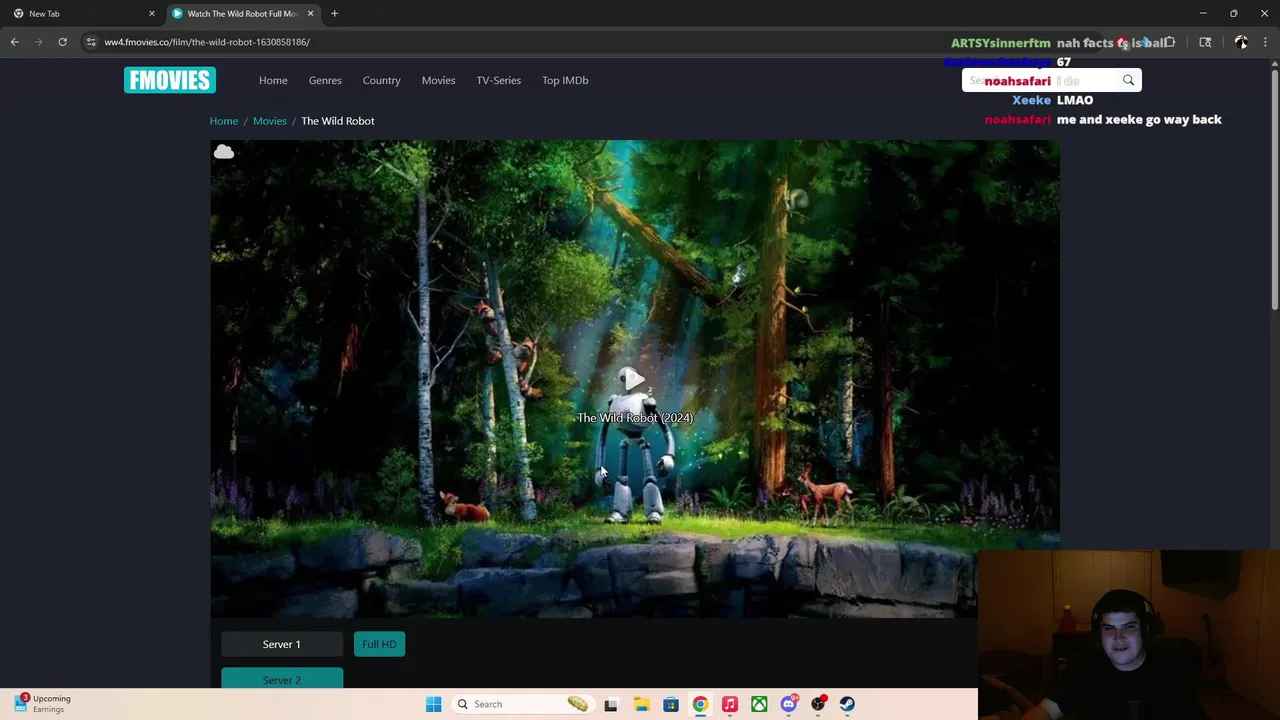Screen dimensions: 1280x720
Task: Open the Country menu
Action: 381,80
